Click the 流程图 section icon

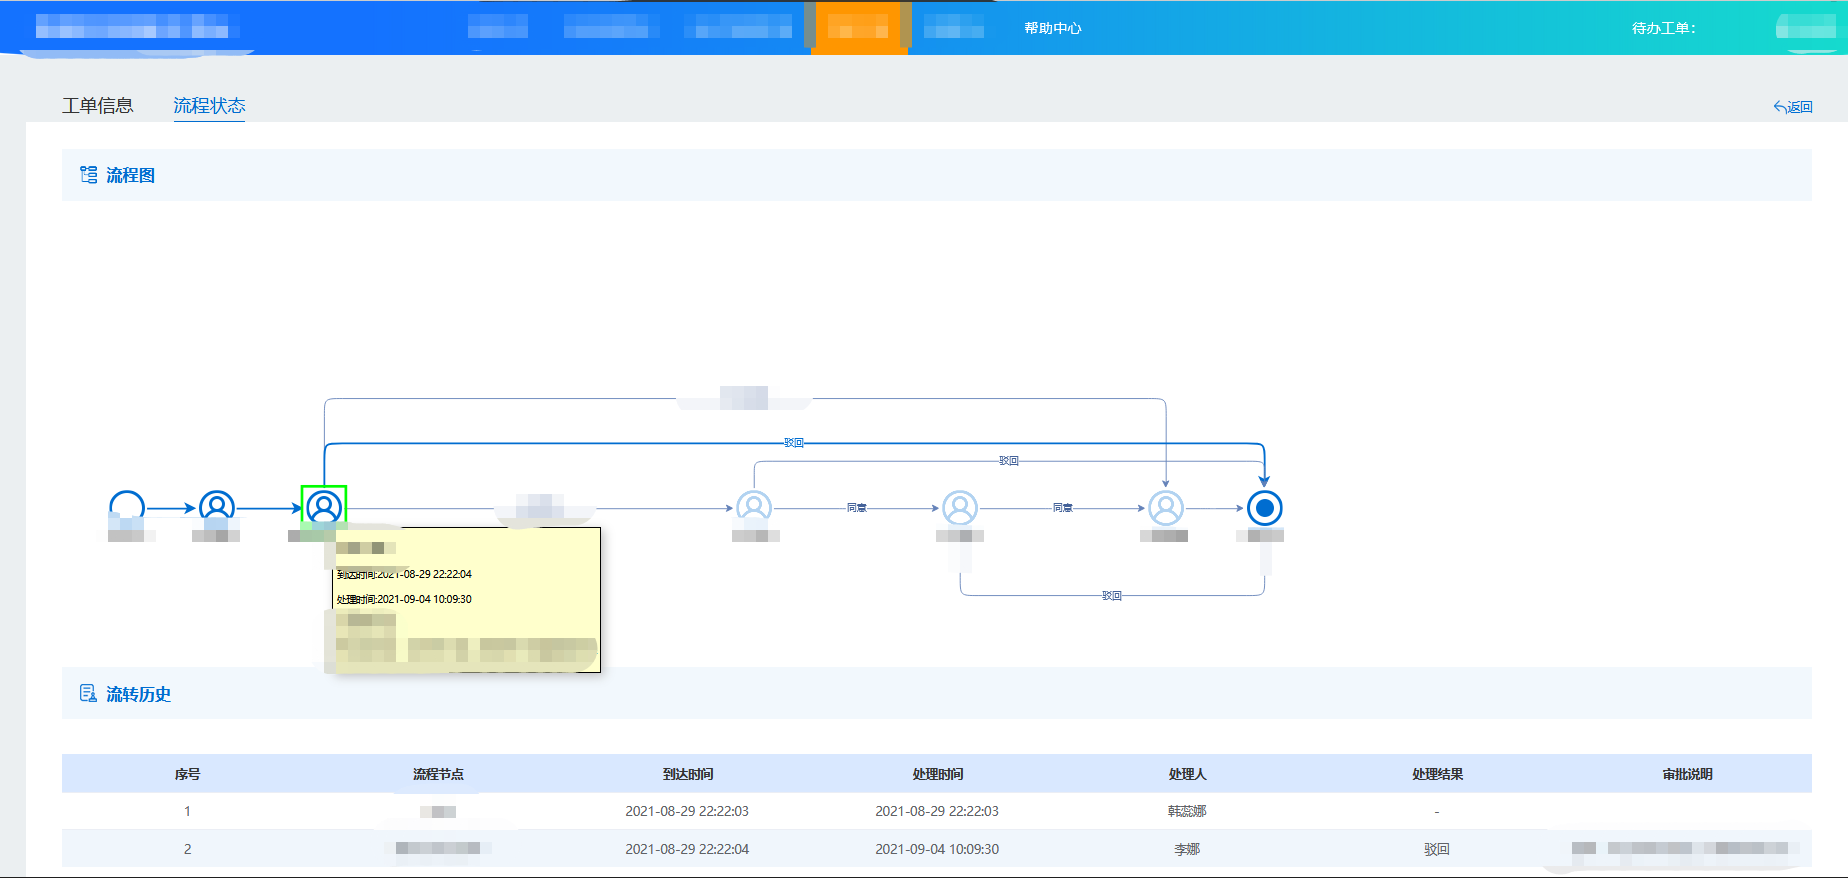coord(89,175)
